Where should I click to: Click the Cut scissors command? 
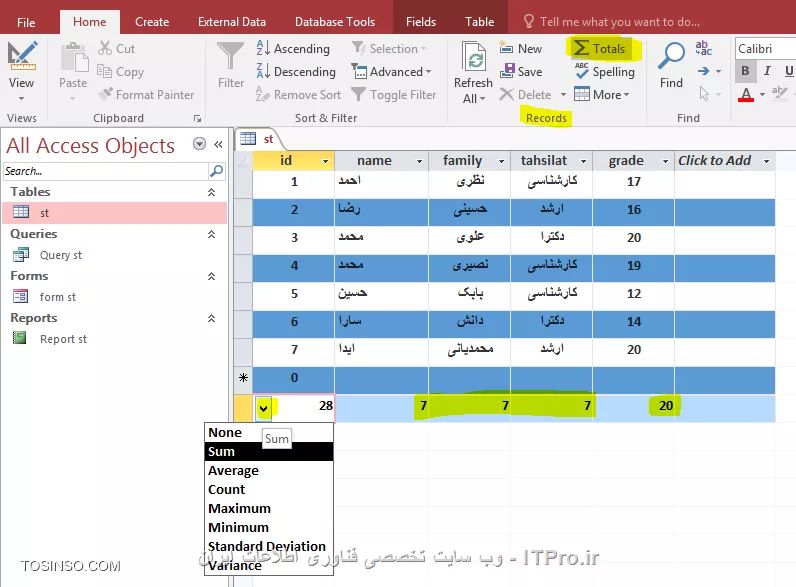coord(117,49)
